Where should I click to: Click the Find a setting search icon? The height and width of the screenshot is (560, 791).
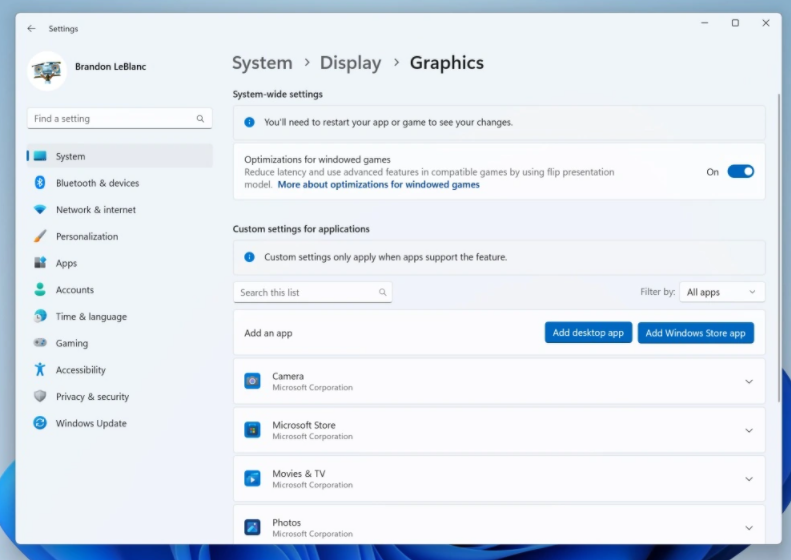click(x=200, y=119)
